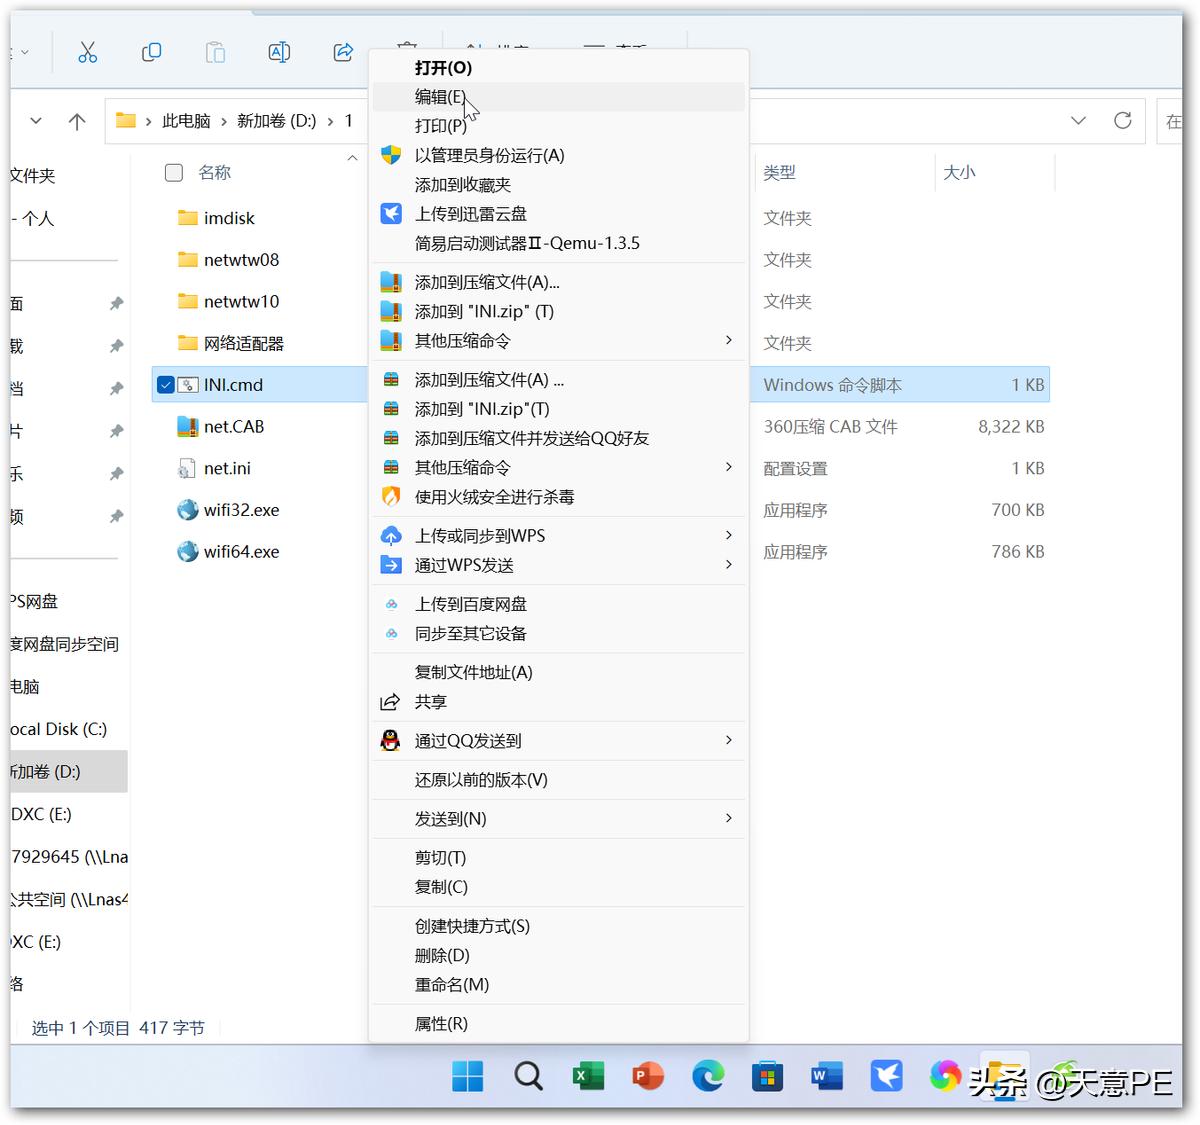The width and height of the screenshot is (1200, 1125).
Task: Click the Up navigation arrow button
Action: pos(77,120)
